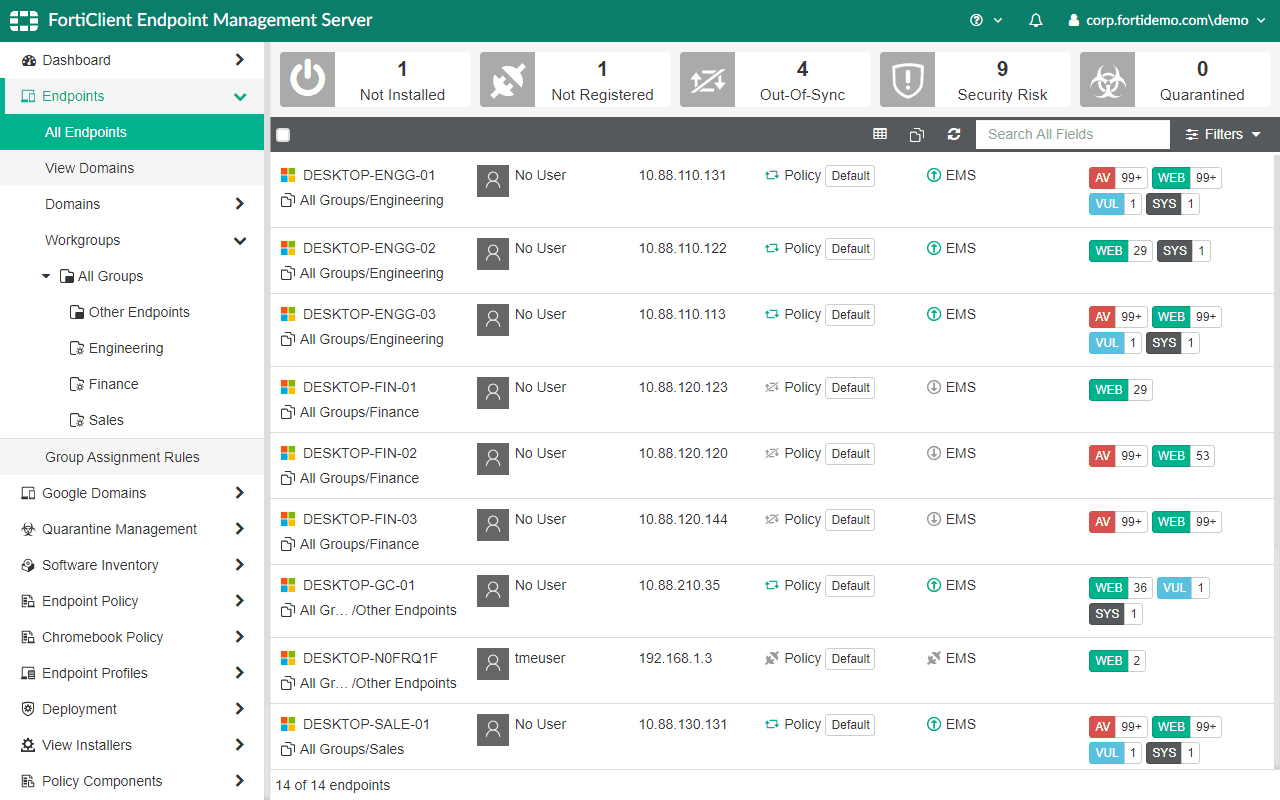Click the Endpoint Profiles sidebar icon
This screenshot has width=1280, height=800.
pyautogui.click(x=28, y=673)
